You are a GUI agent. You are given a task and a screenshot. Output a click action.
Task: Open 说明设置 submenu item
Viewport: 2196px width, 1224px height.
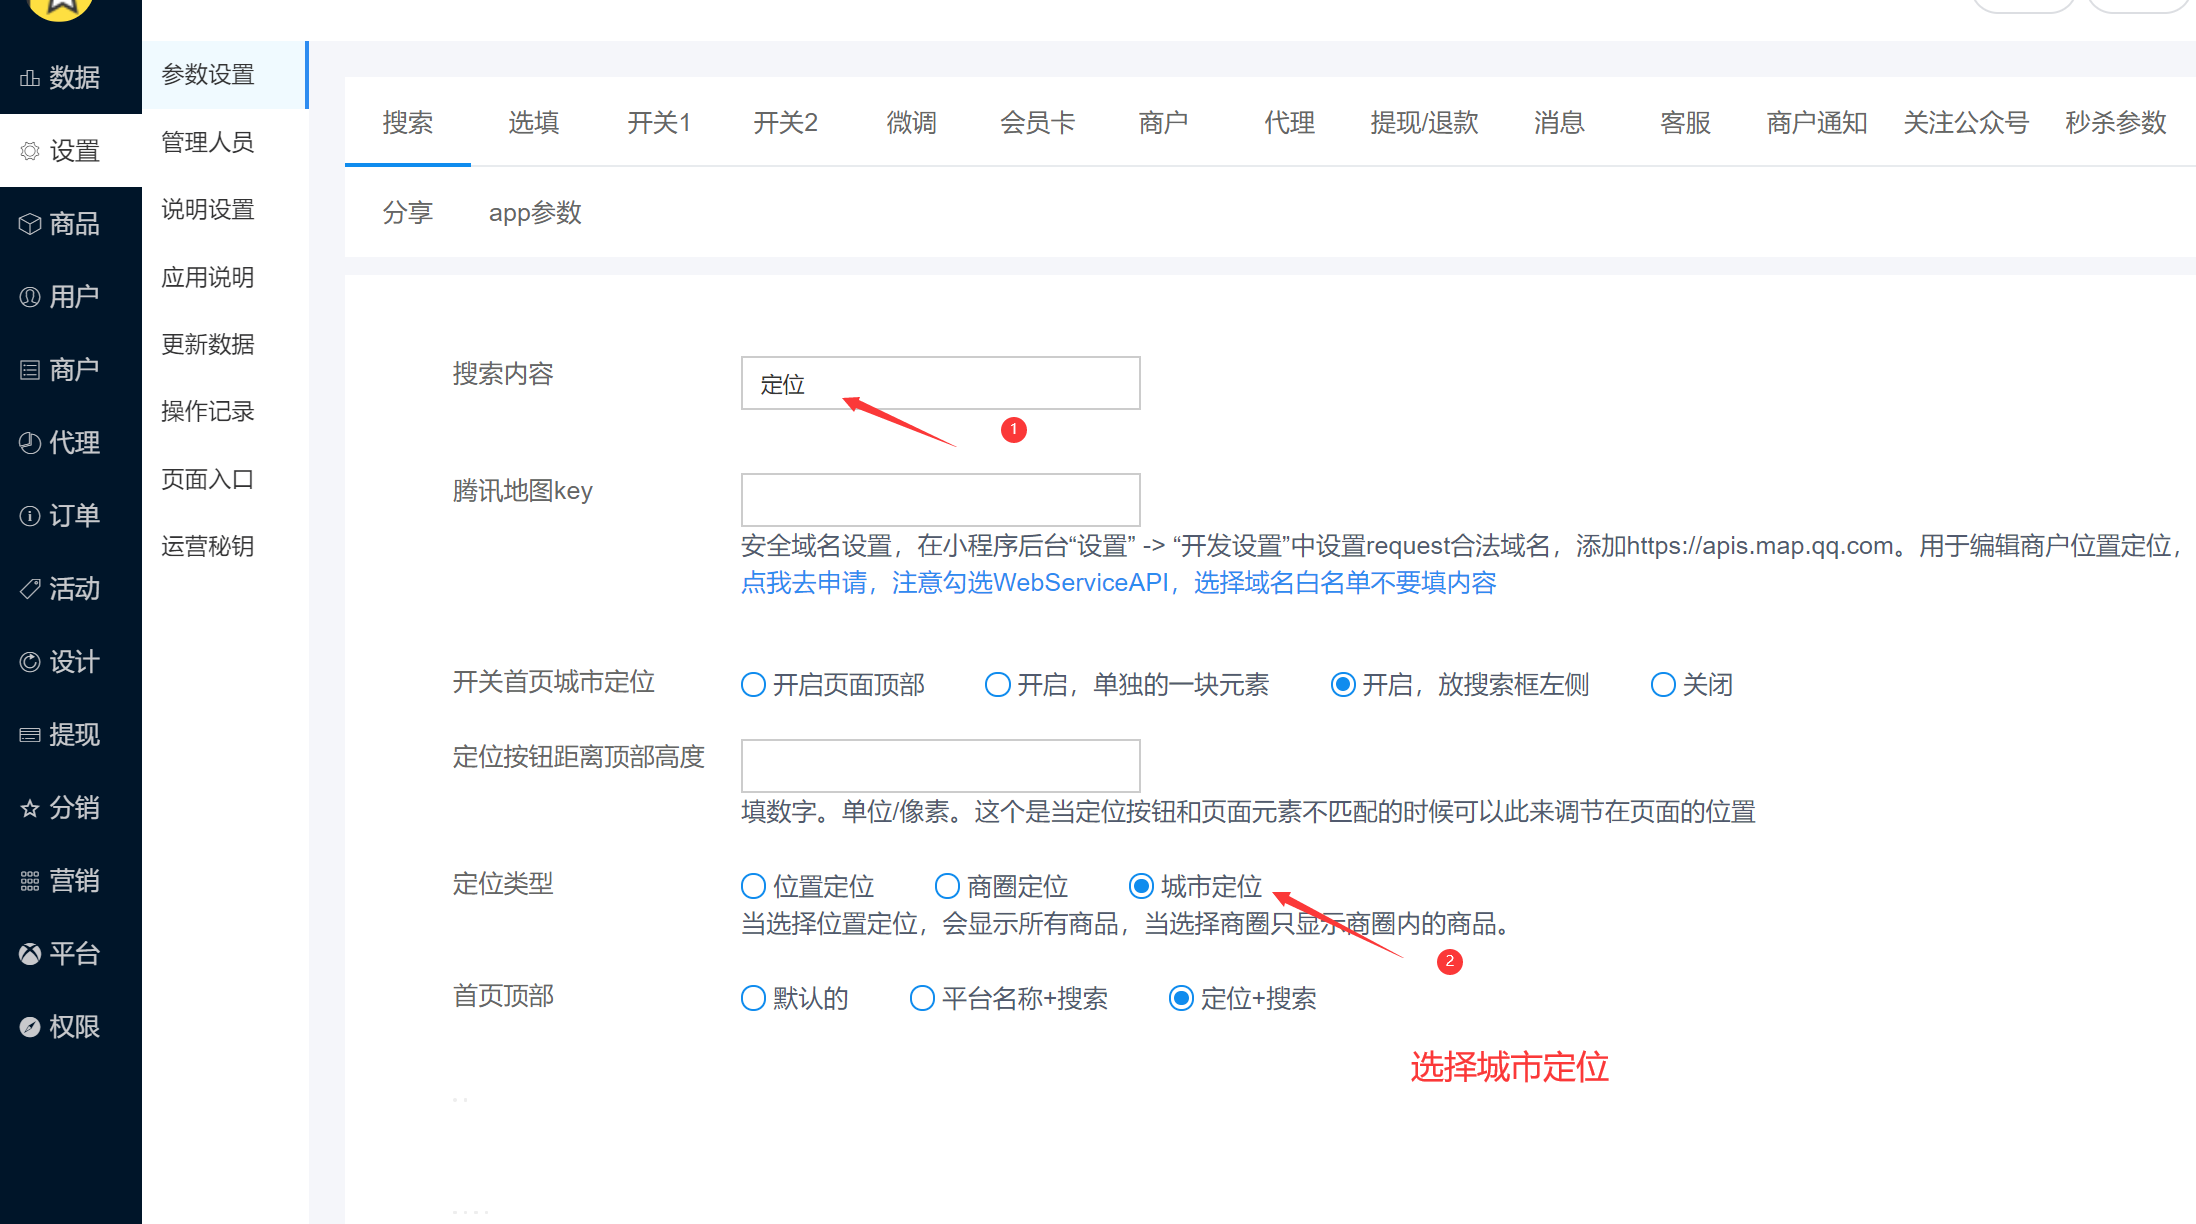[225, 209]
